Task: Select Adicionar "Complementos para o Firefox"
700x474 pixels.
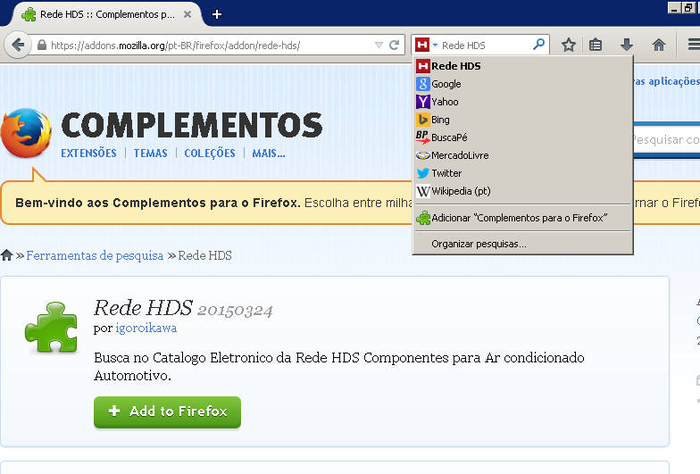Action: [523, 218]
